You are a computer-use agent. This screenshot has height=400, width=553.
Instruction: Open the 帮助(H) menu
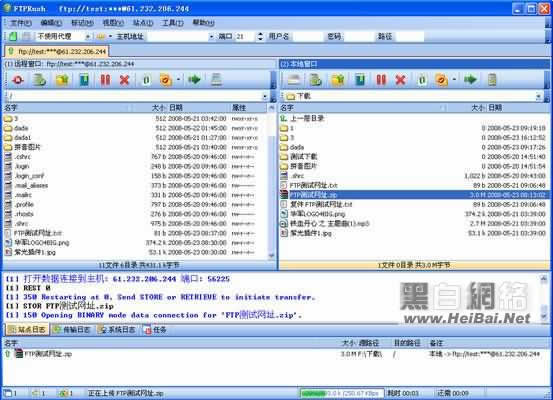pos(203,23)
